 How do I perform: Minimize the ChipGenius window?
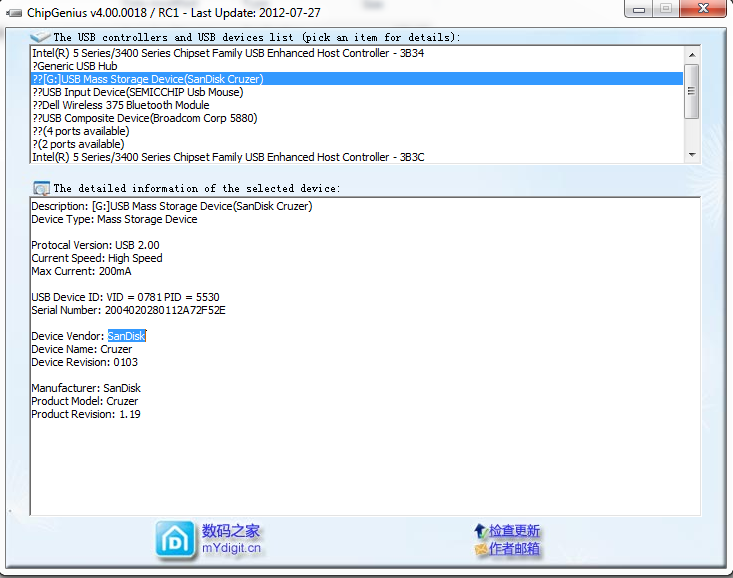coord(639,9)
